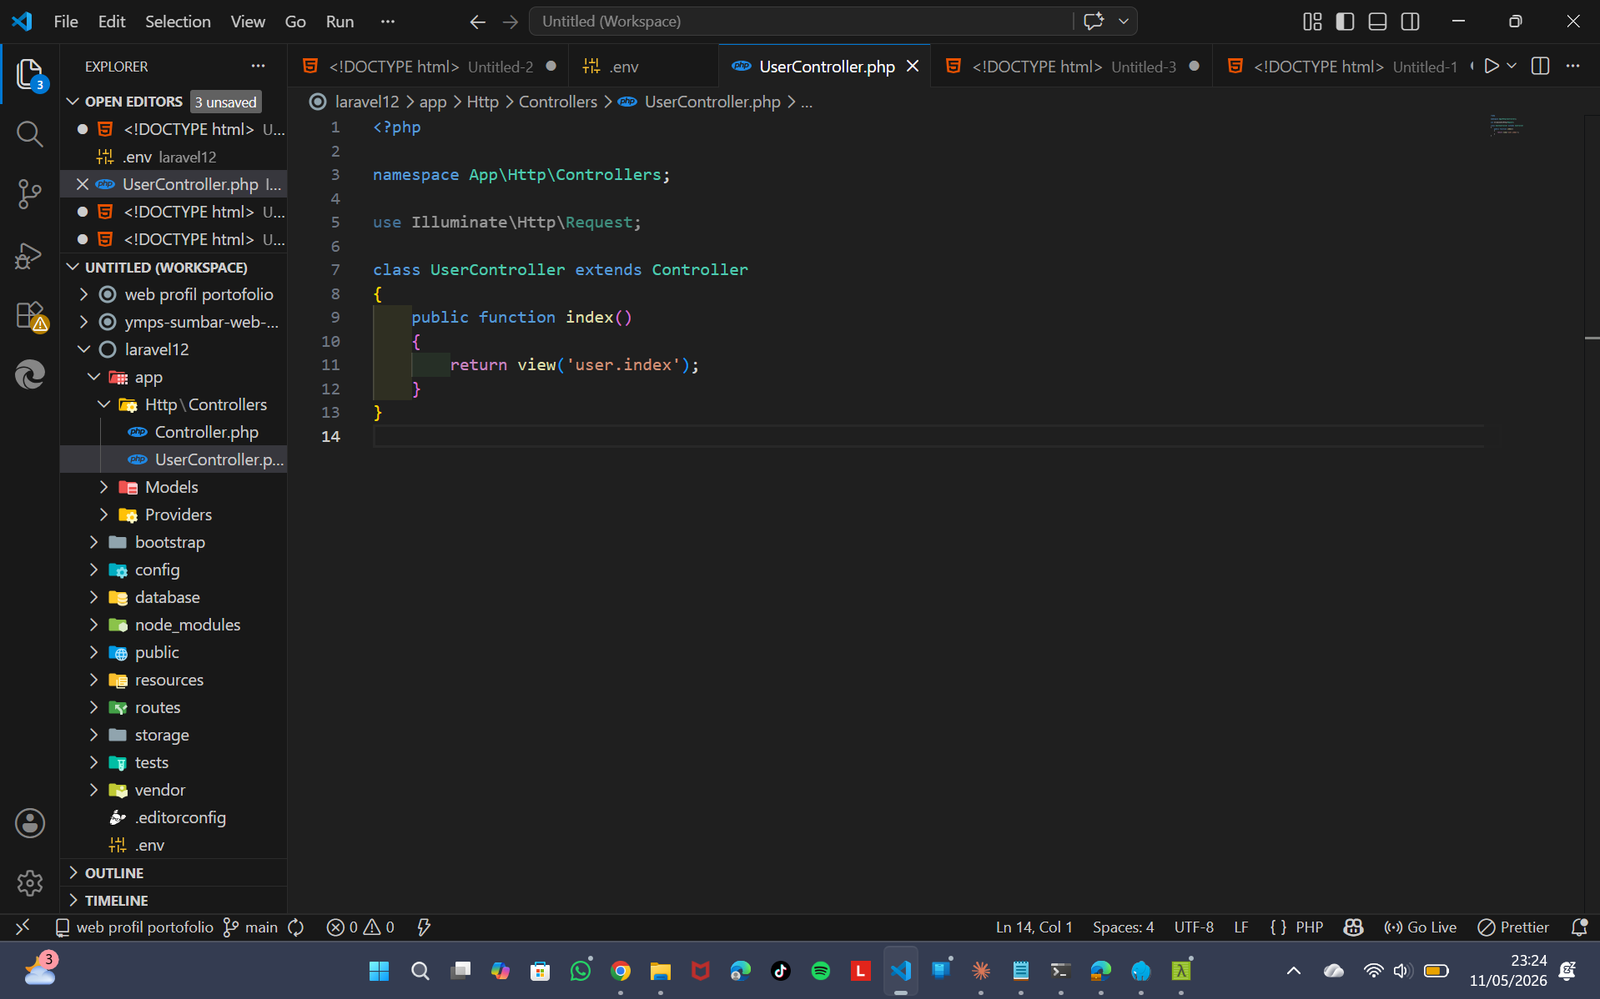Open Google Chrome from the taskbar
The image size is (1600, 999).
[620, 970]
